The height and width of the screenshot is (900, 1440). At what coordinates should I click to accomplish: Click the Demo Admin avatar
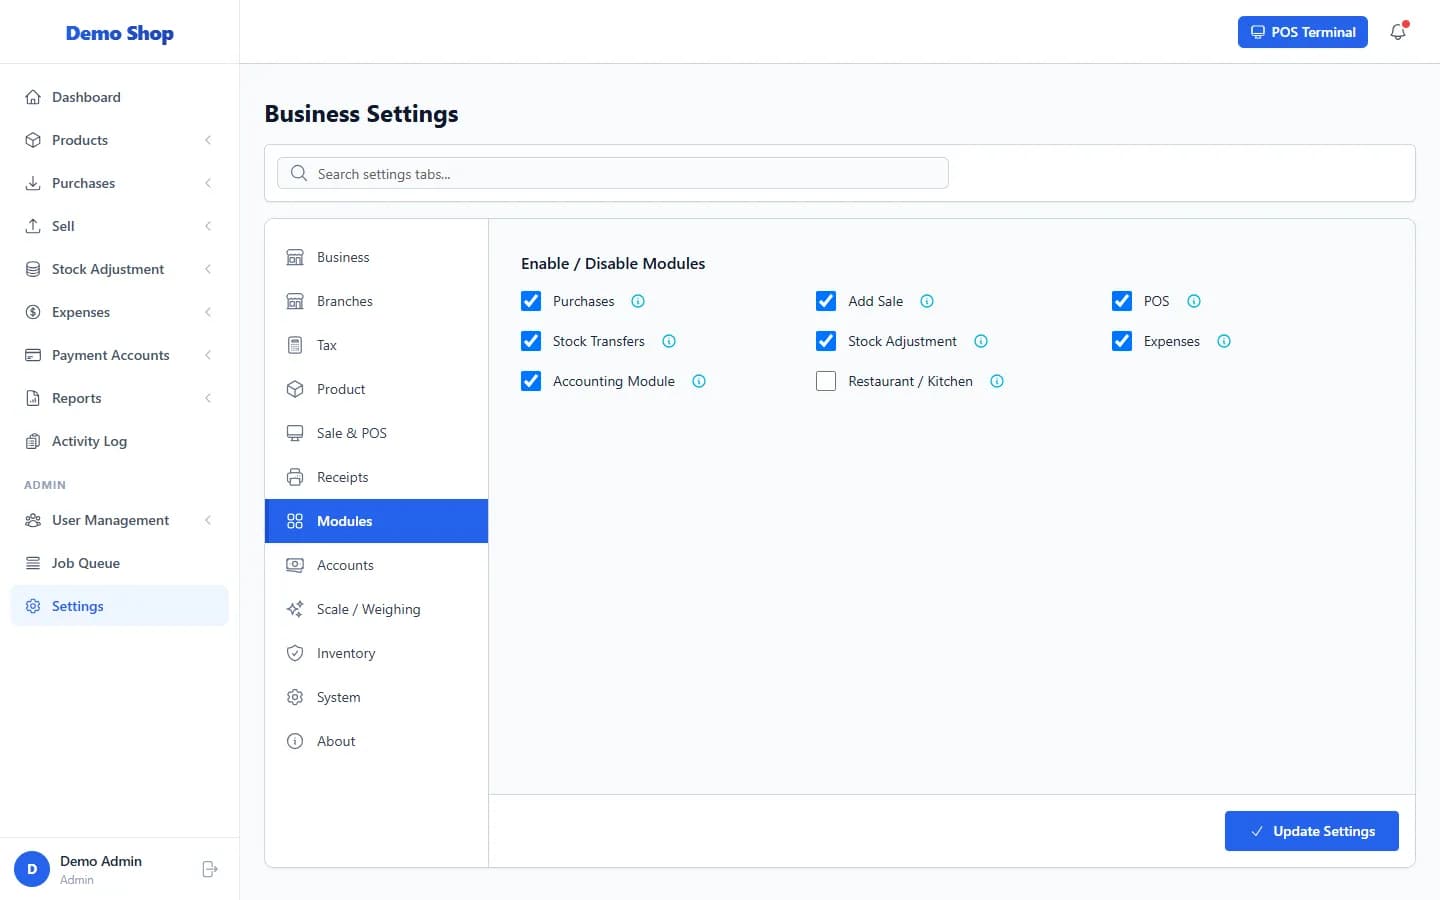click(x=32, y=869)
